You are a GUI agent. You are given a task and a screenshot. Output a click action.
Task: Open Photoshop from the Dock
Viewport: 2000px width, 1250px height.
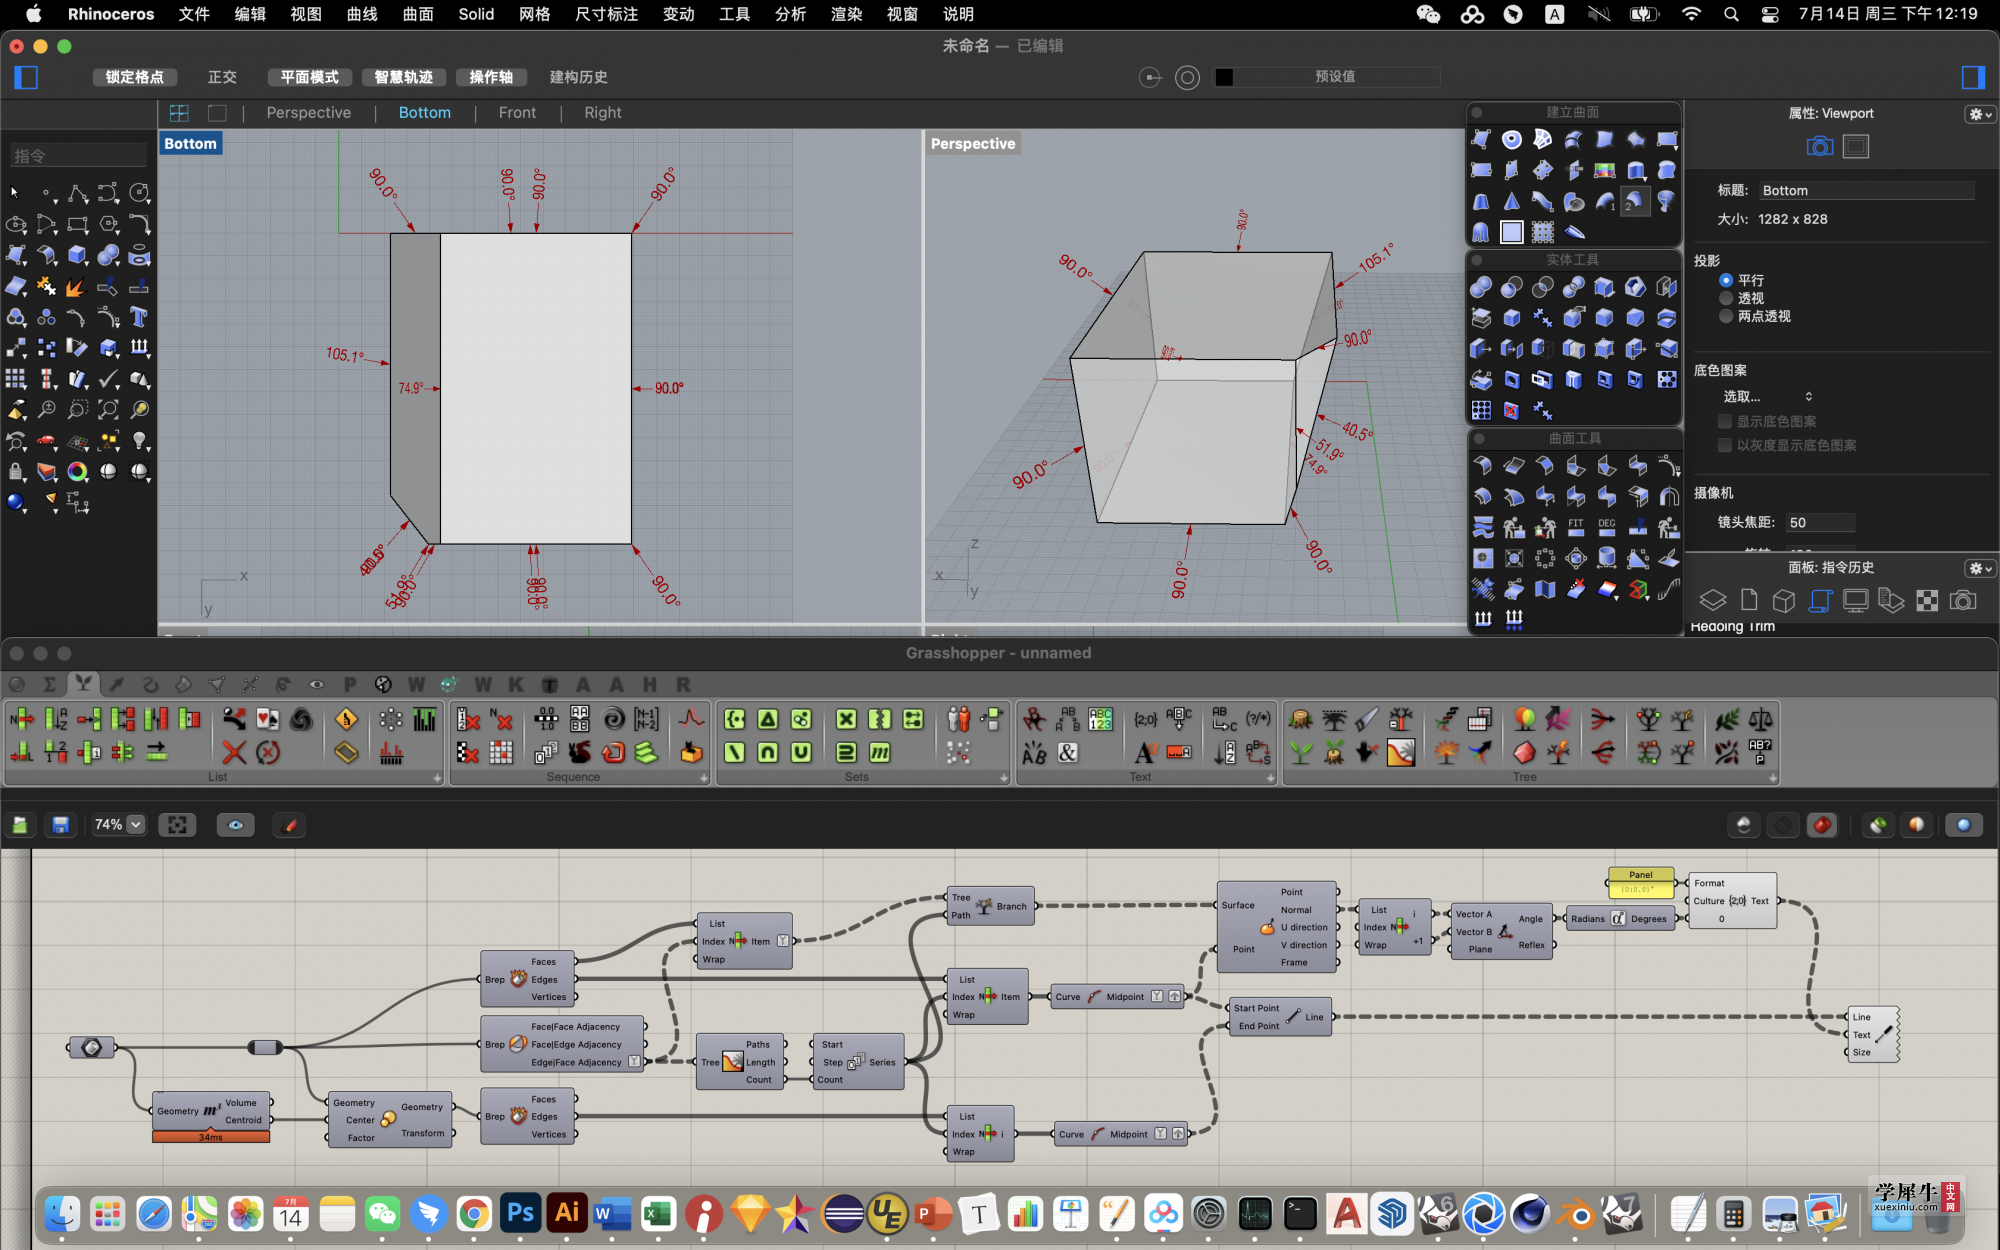click(x=520, y=1213)
